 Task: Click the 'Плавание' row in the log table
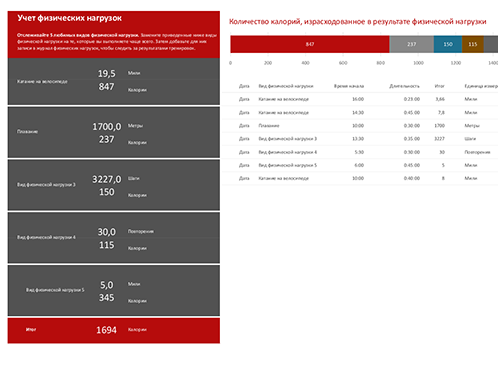tap(360, 126)
